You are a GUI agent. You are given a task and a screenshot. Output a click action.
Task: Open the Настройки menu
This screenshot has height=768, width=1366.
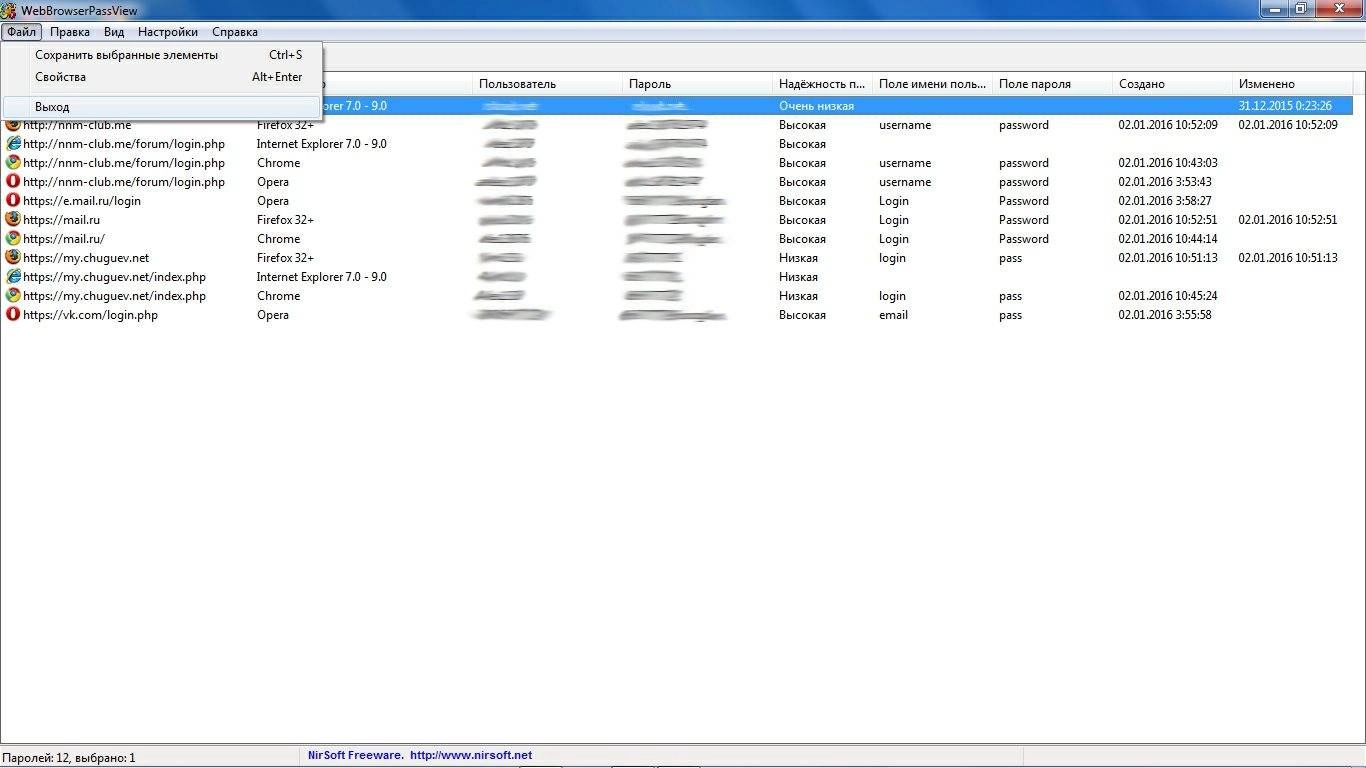pyautogui.click(x=168, y=32)
